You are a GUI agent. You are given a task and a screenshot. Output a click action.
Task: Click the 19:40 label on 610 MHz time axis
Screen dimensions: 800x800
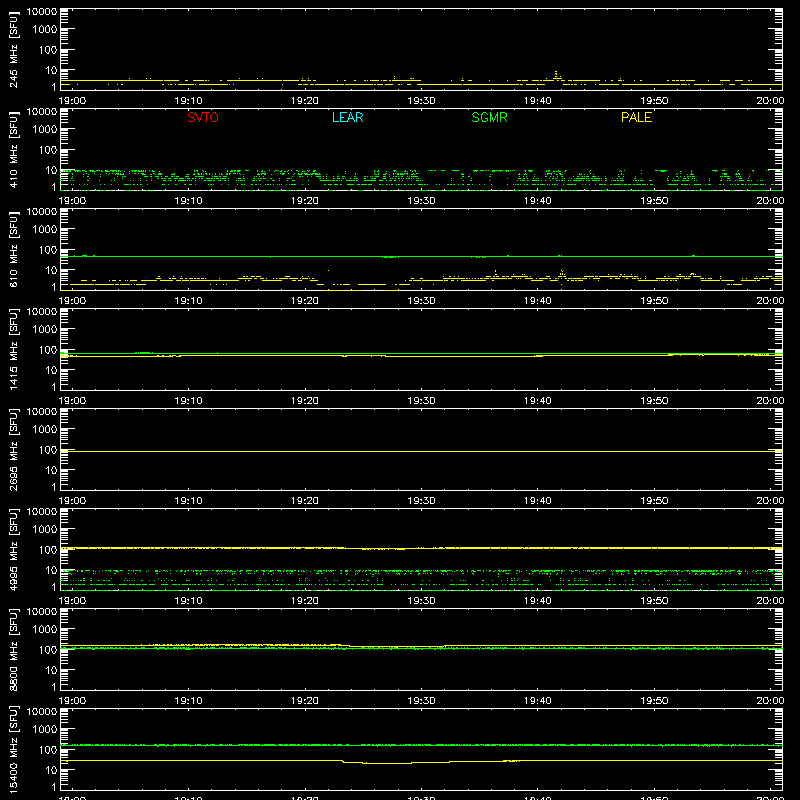(538, 301)
